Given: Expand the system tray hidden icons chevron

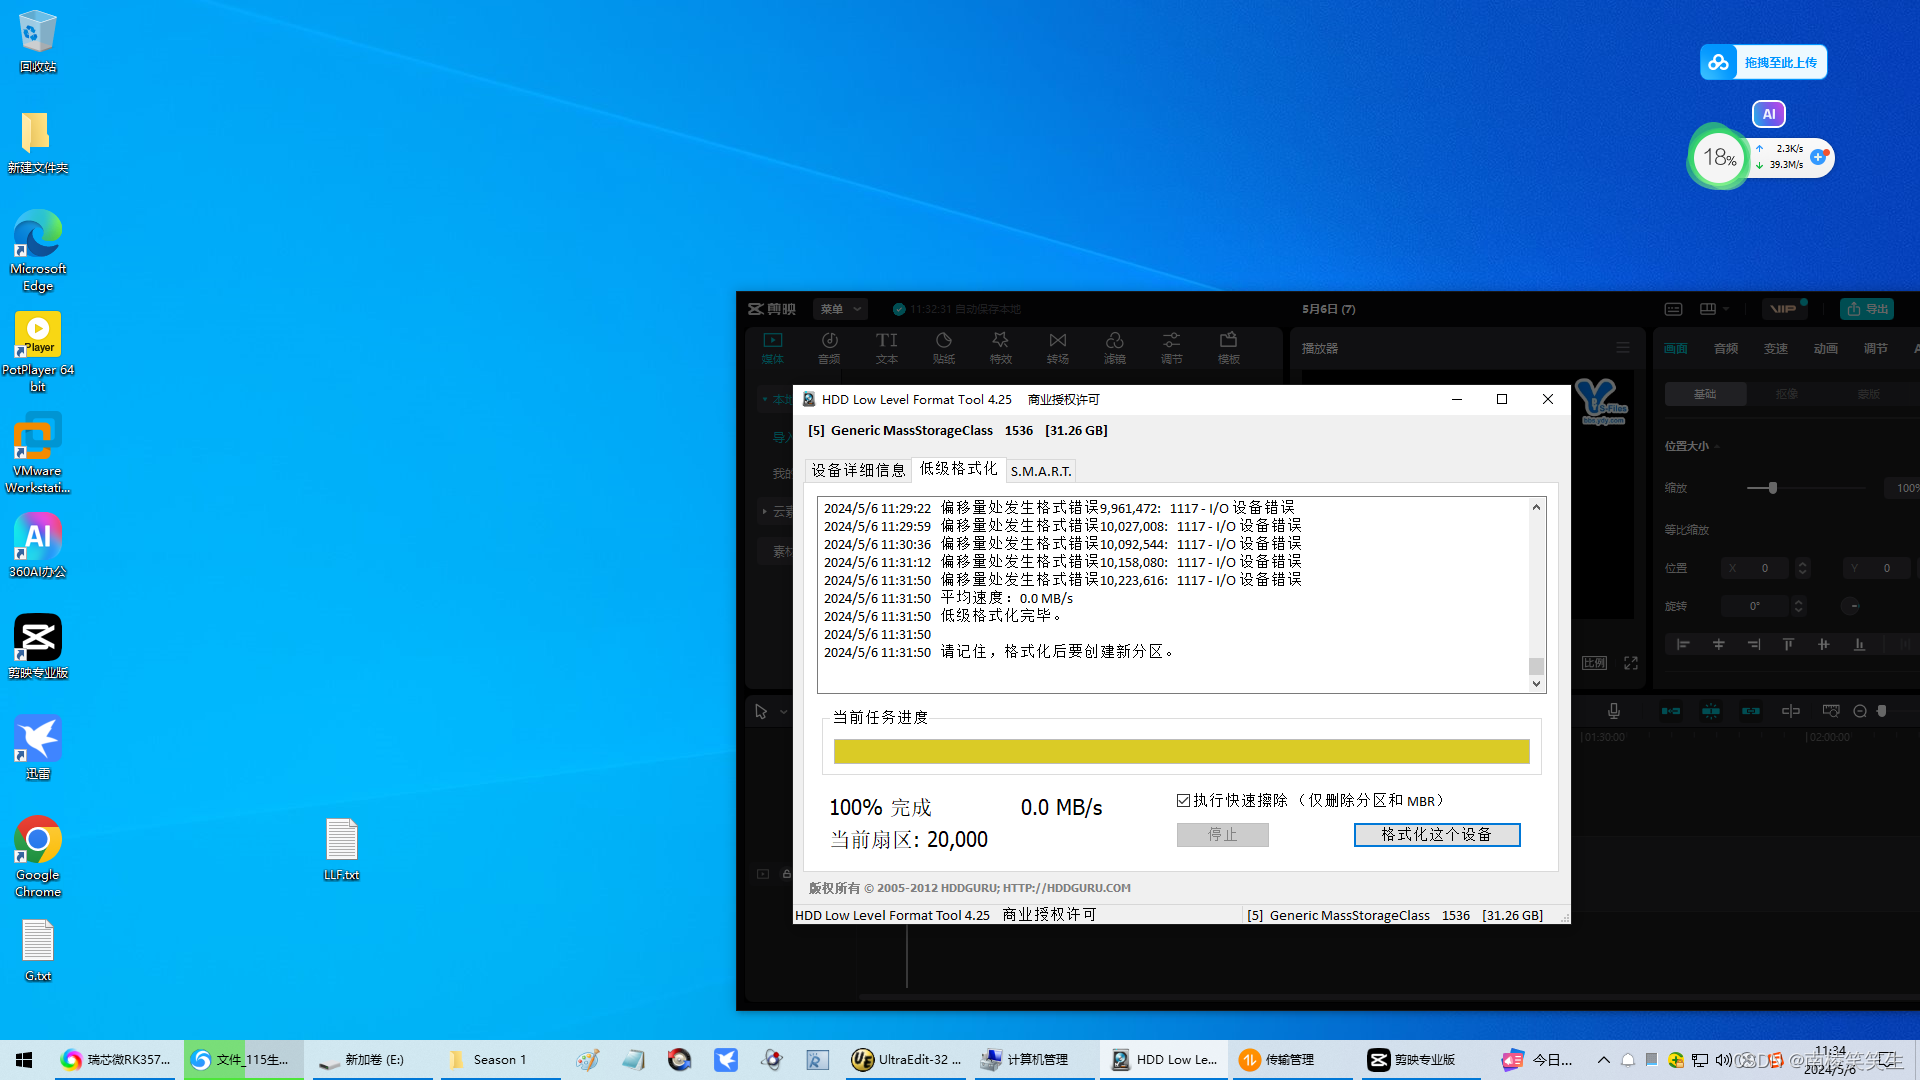Looking at the screenshot, I should [x=1603, y=1060].
